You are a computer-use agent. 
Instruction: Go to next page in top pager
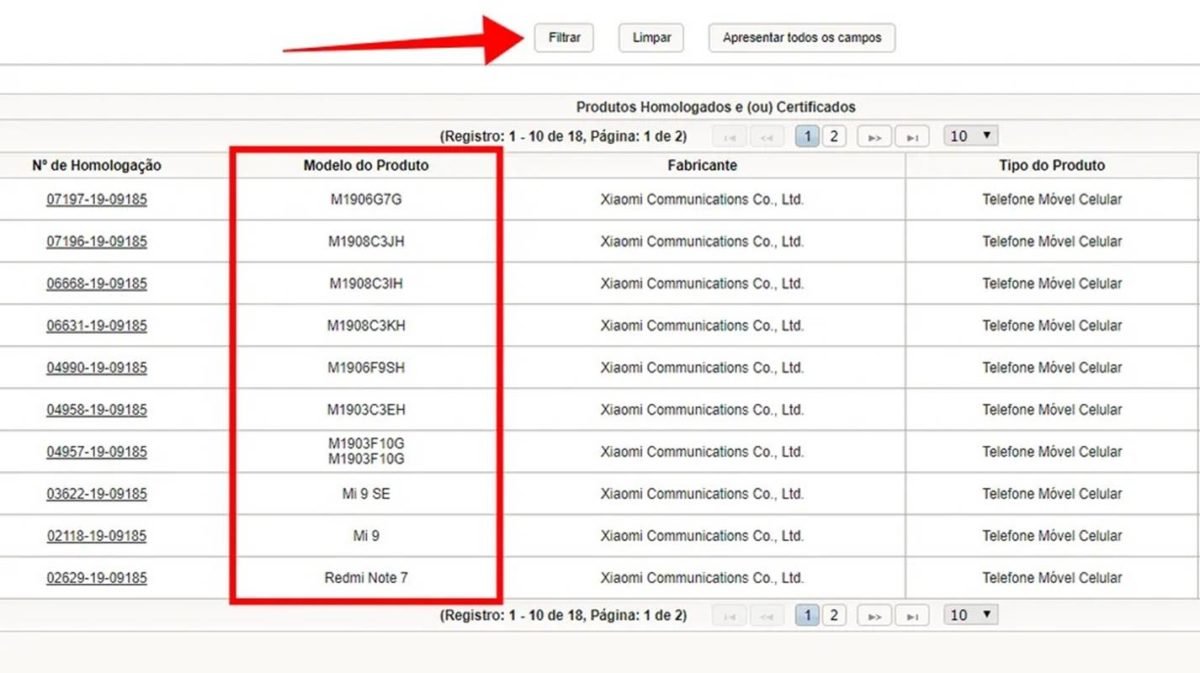pyautogui.click(x=875, y=137)
